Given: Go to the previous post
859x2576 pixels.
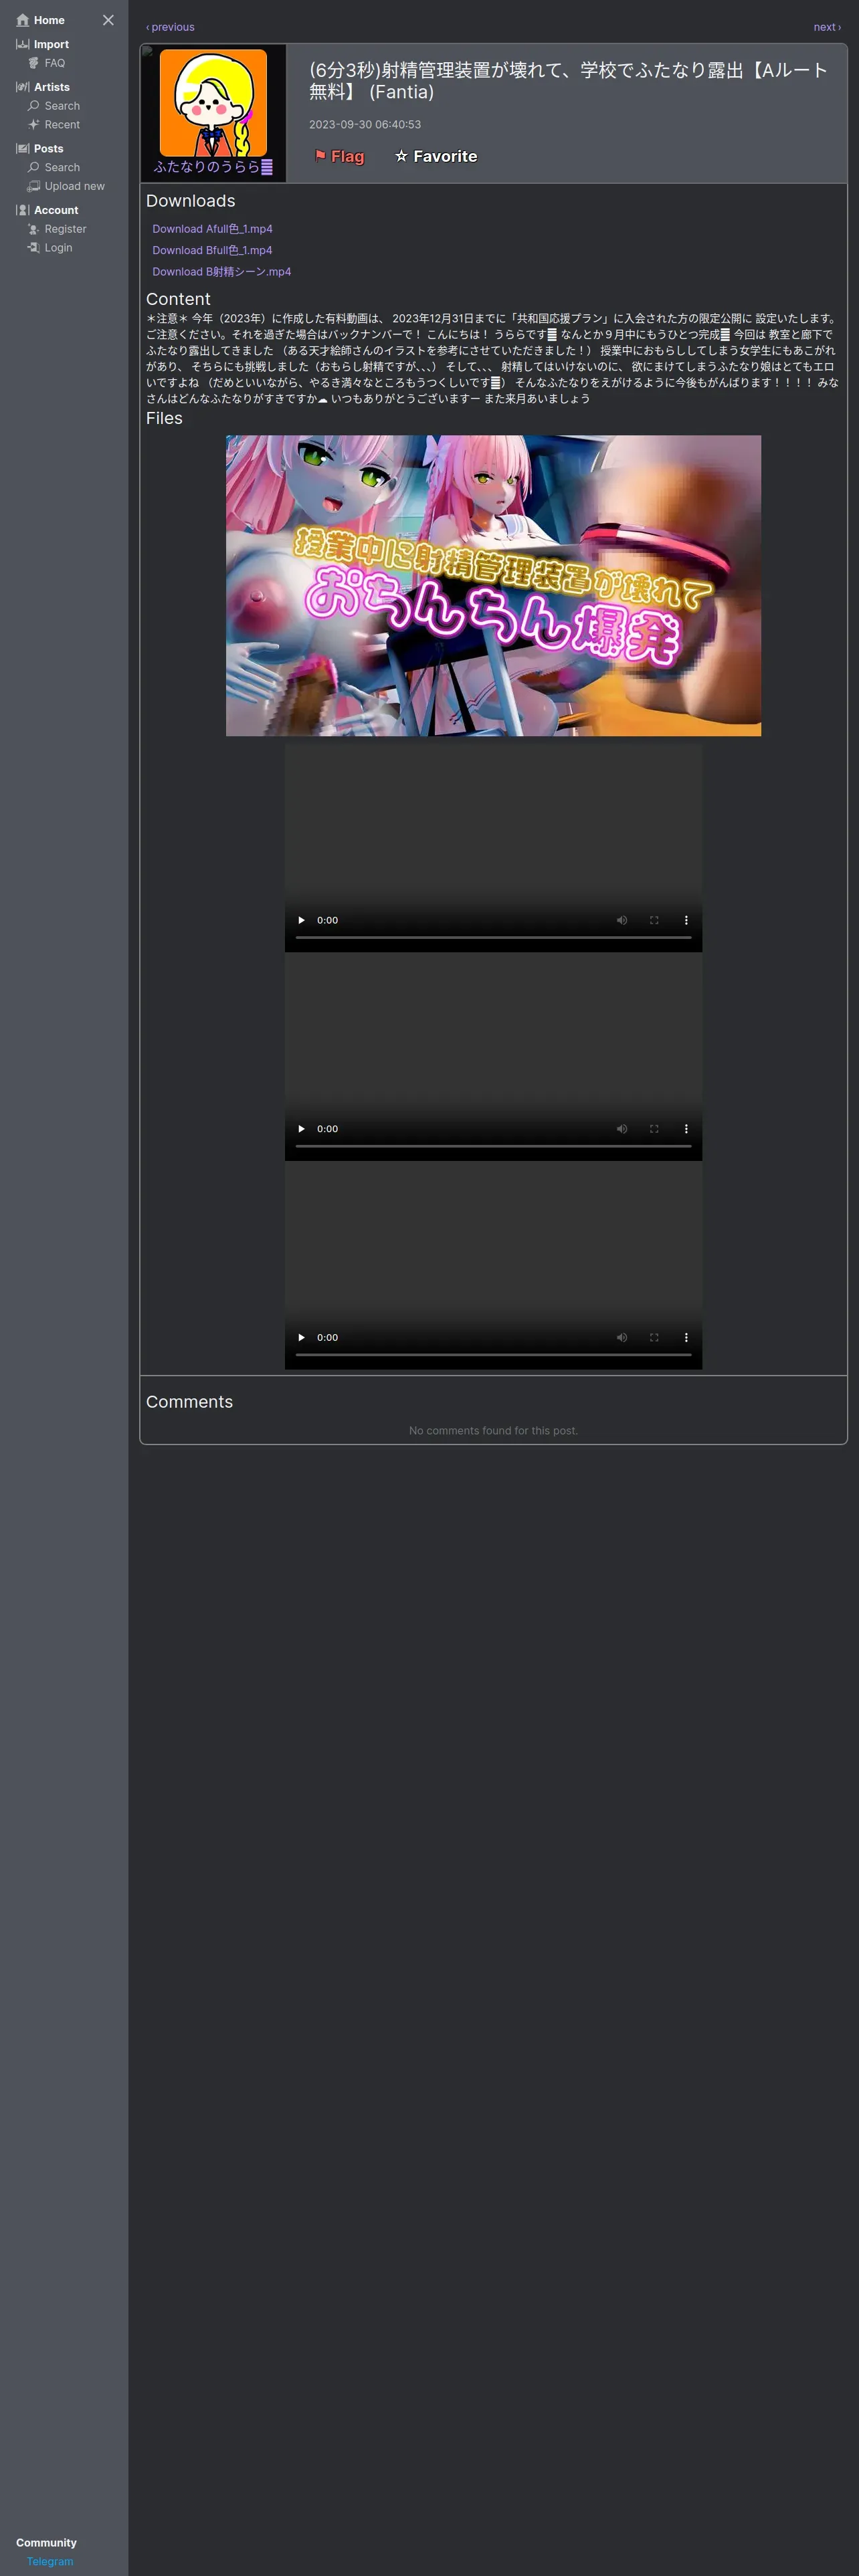Looking at the screenshot, I should [170, 27].
